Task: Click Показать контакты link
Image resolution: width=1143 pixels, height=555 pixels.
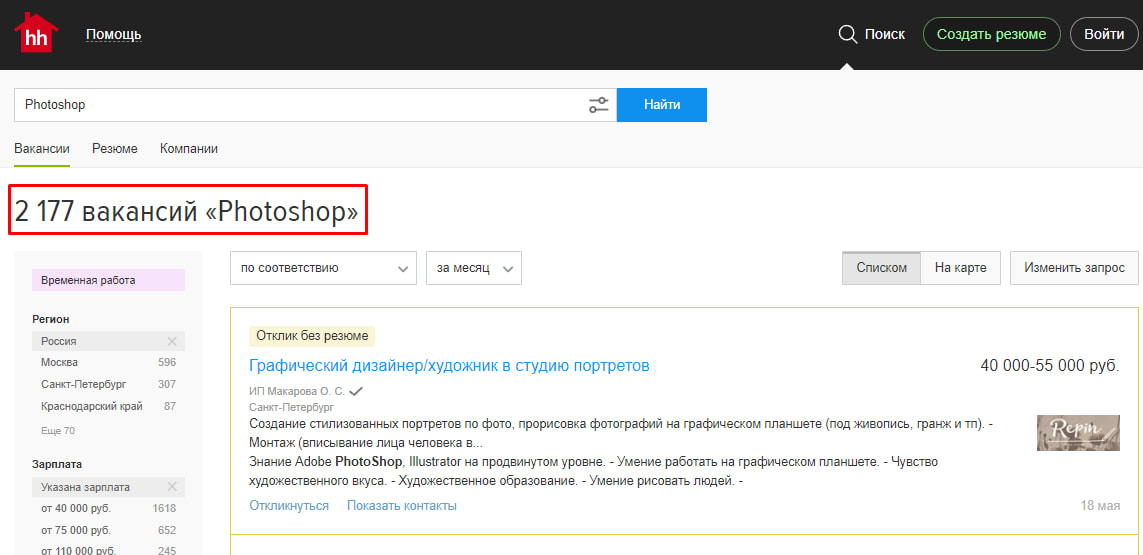Action: point(402,505)
